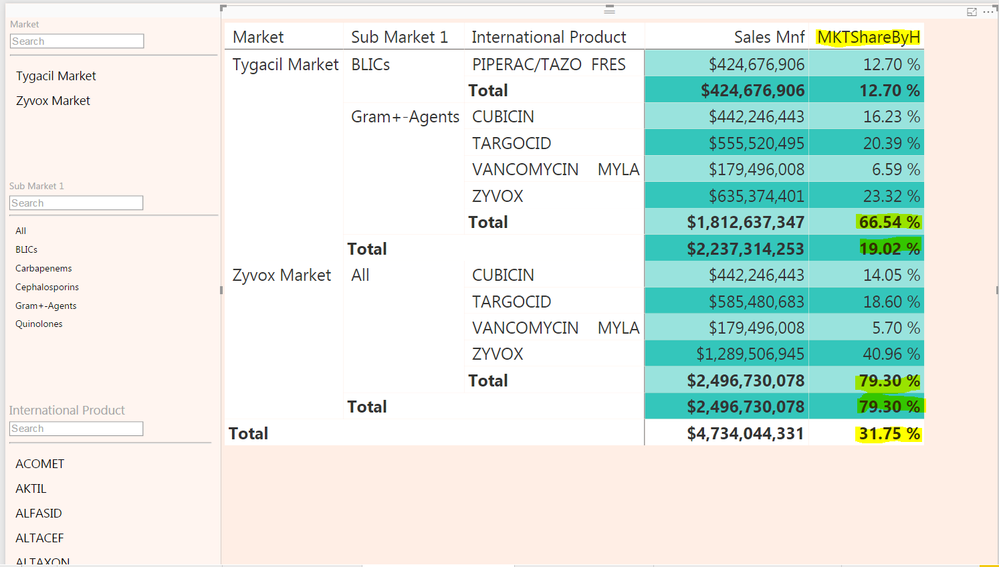Viewport: 999px width, 567px height.
Task: Select All in Sub Market 1 slicer
Action: 21,231
